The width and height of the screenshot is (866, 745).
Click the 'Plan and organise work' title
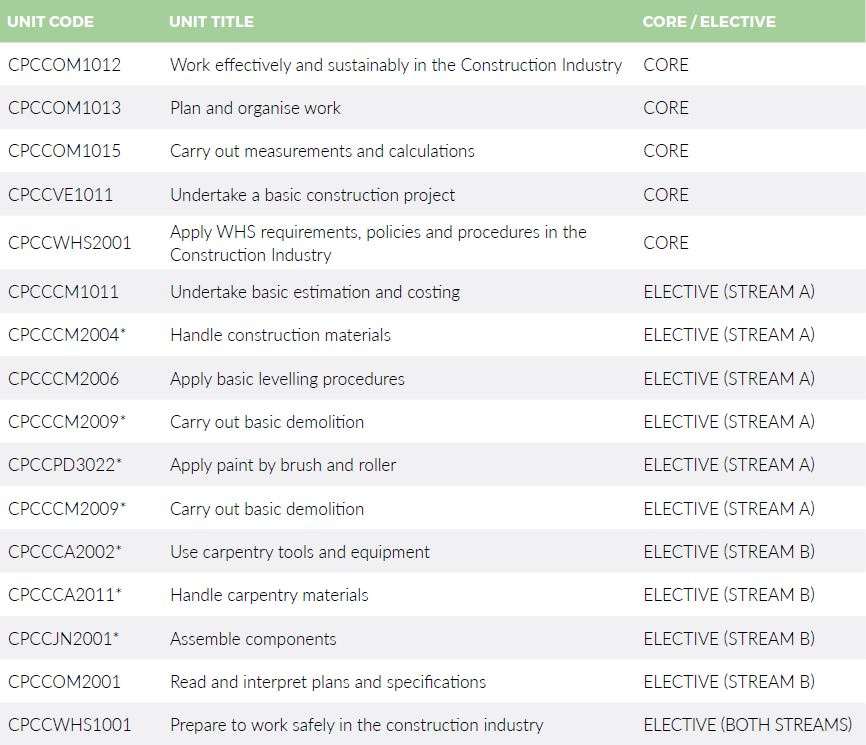[255, 108]
